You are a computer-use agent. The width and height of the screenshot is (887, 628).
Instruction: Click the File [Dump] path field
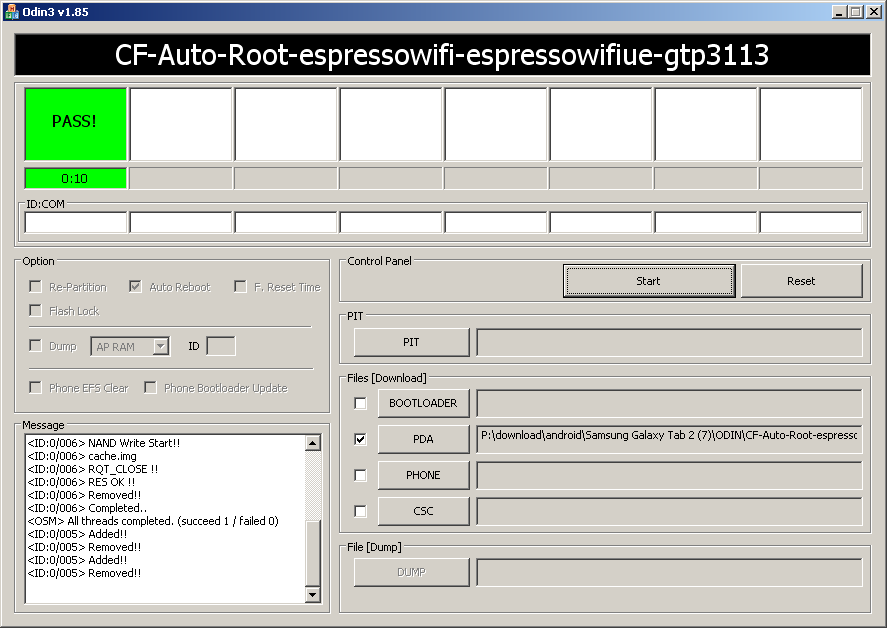coord(669,572)
